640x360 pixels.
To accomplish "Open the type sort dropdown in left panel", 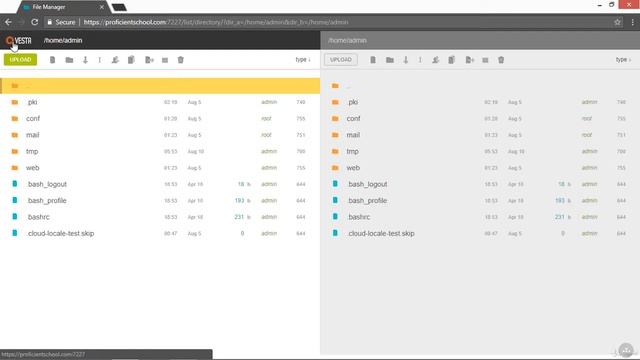I will (x=303, y=60).
